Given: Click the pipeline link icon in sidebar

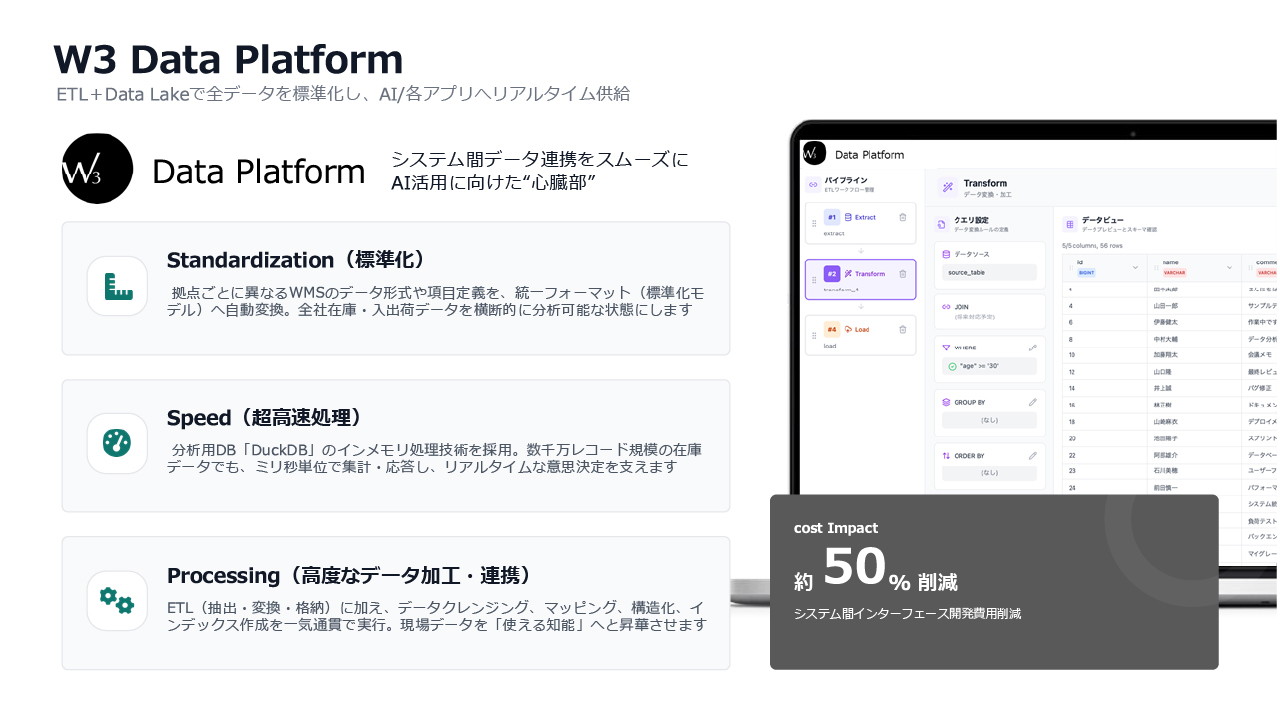Looking at the screenshot, I should 811,184.
